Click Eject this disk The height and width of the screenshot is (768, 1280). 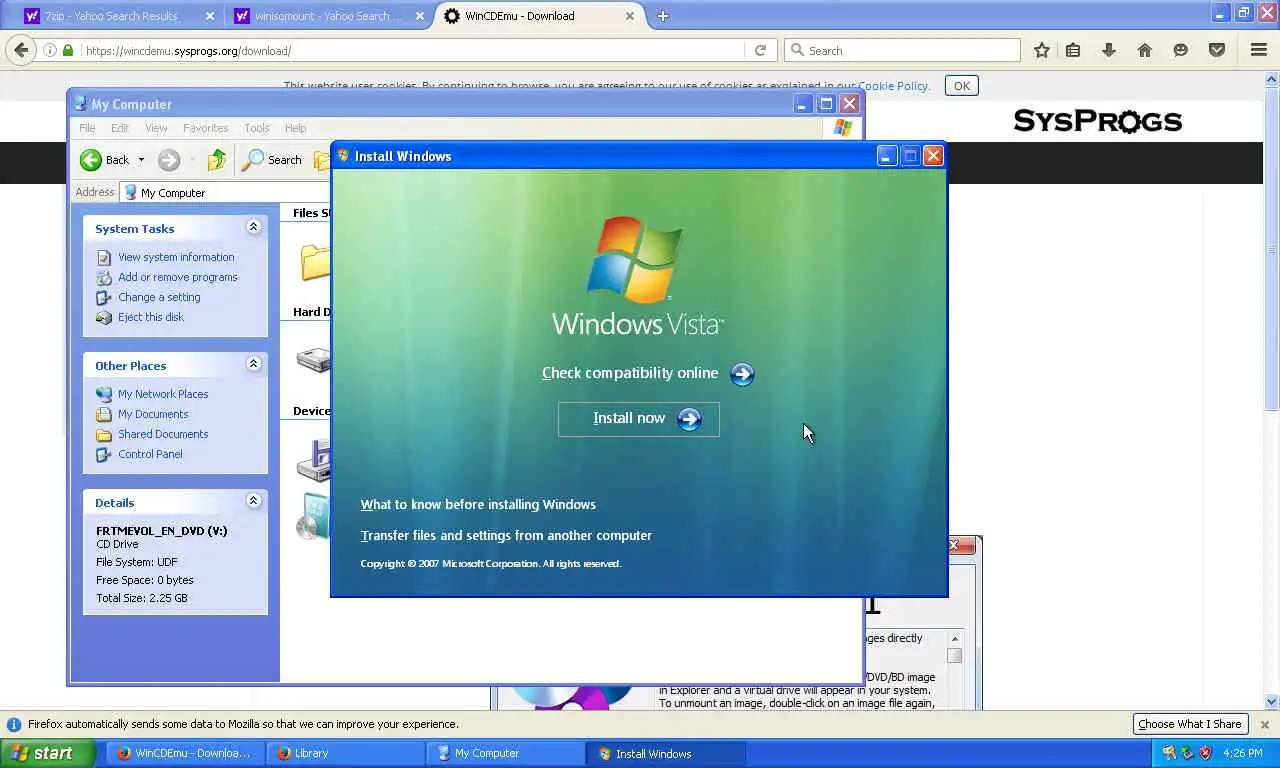tap(151, 317)
